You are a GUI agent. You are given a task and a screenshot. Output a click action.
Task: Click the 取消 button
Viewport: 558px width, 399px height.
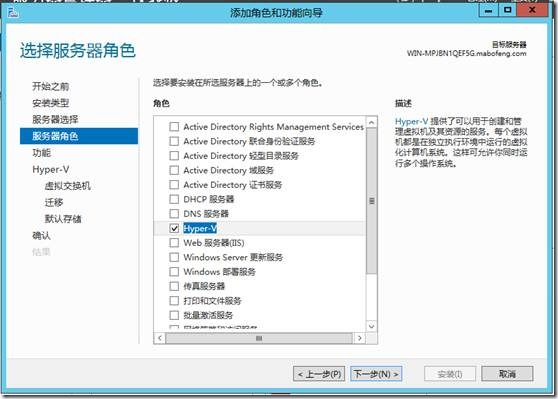pos(507,374)
